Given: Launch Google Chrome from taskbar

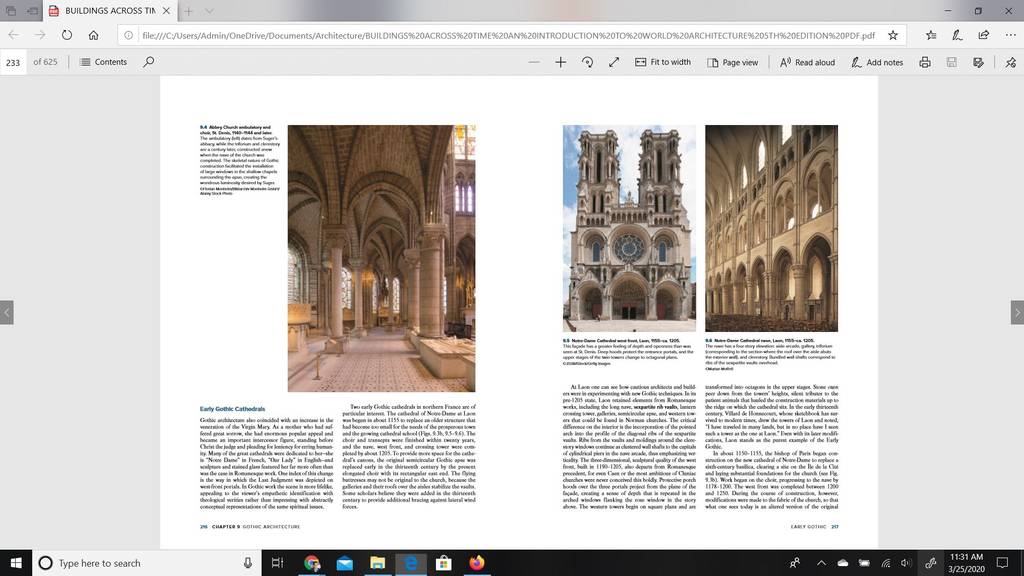Looking at the screenshot, I should (312, 563).
